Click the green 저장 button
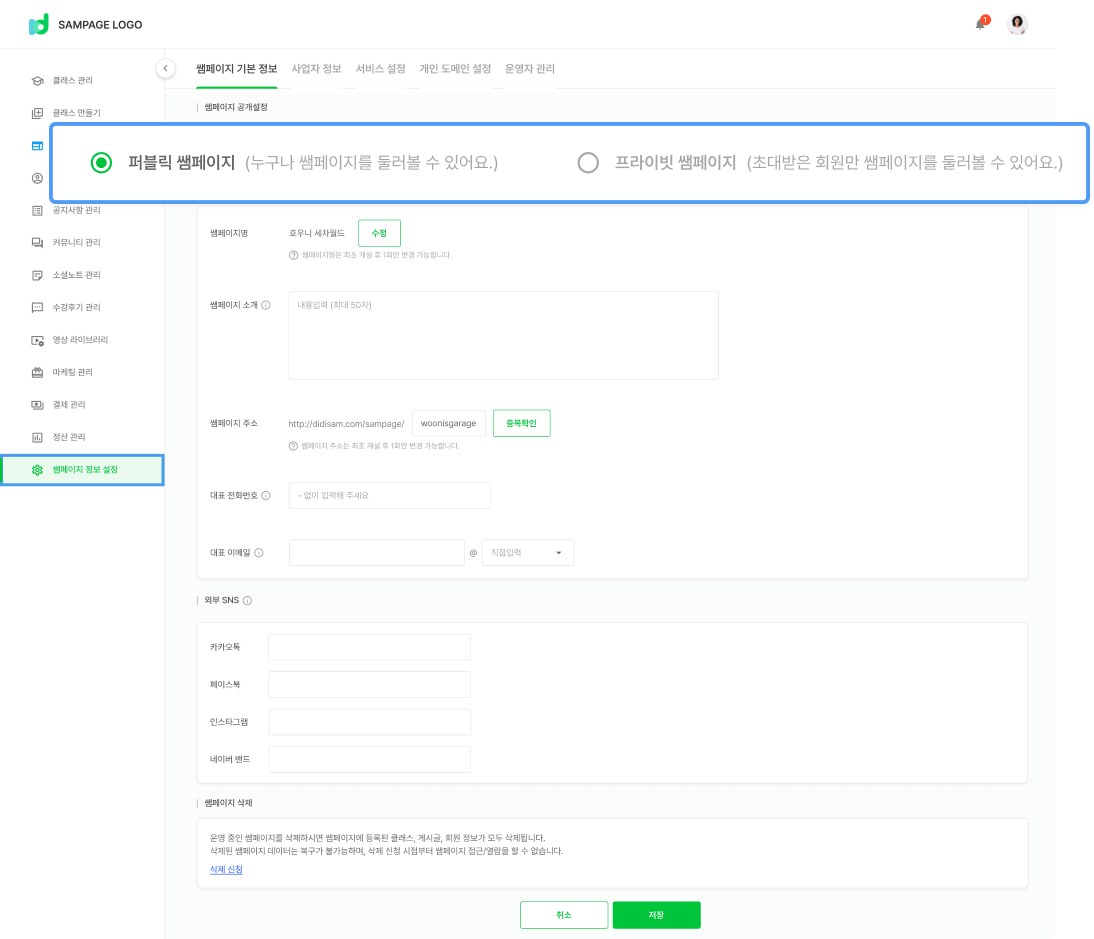 [x=656, y=915]
